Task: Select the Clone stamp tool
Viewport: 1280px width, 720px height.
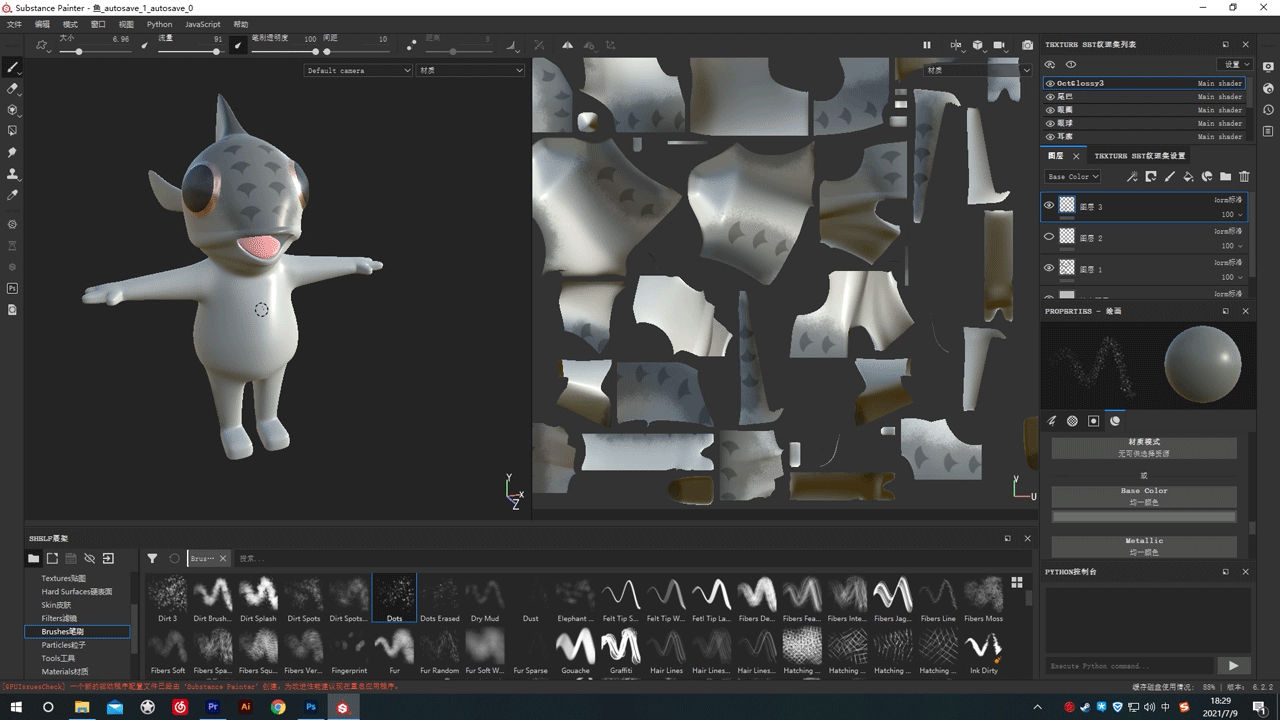Action: [x=12, y=174]
